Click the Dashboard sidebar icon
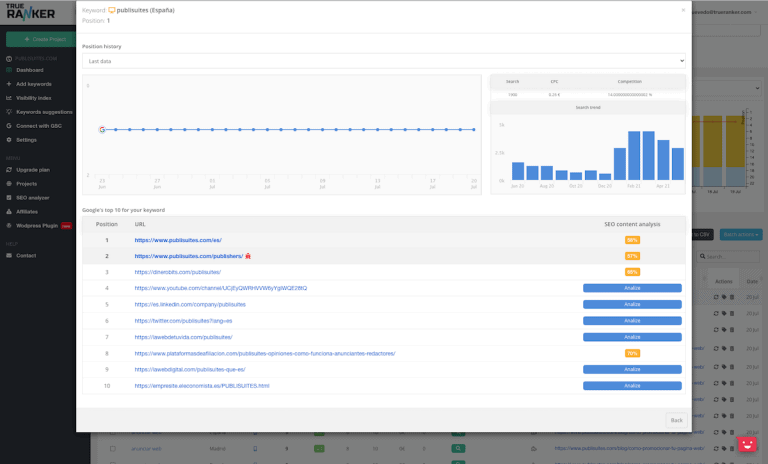The height and width of the screenshot is (464, 768). (9, 70)
